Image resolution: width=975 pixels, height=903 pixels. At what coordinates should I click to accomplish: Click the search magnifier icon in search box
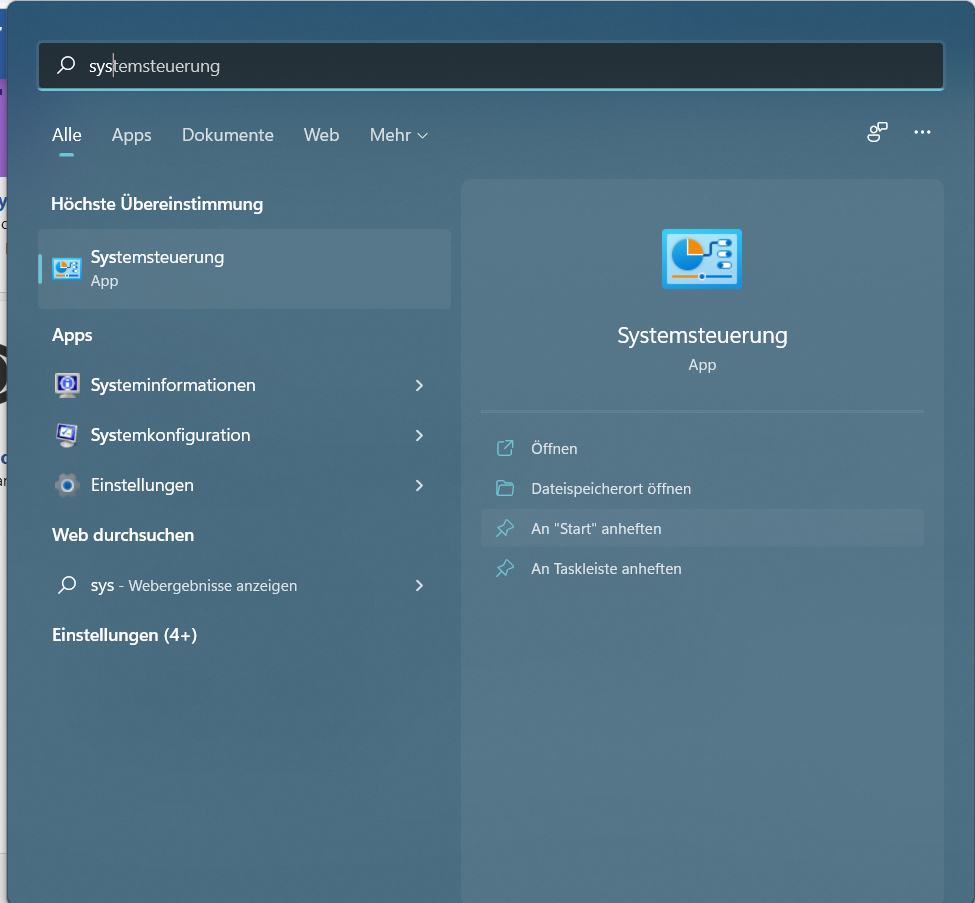(66, 65)
